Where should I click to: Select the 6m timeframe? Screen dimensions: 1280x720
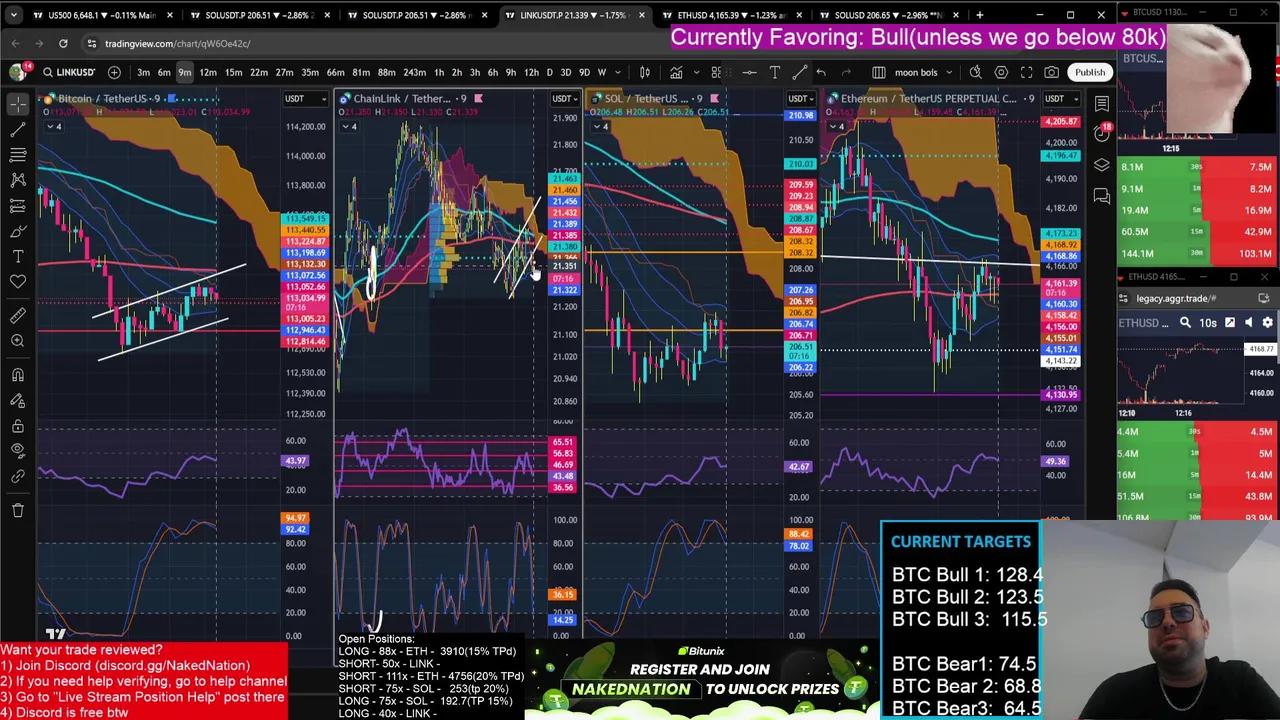(x=164, y=72)
